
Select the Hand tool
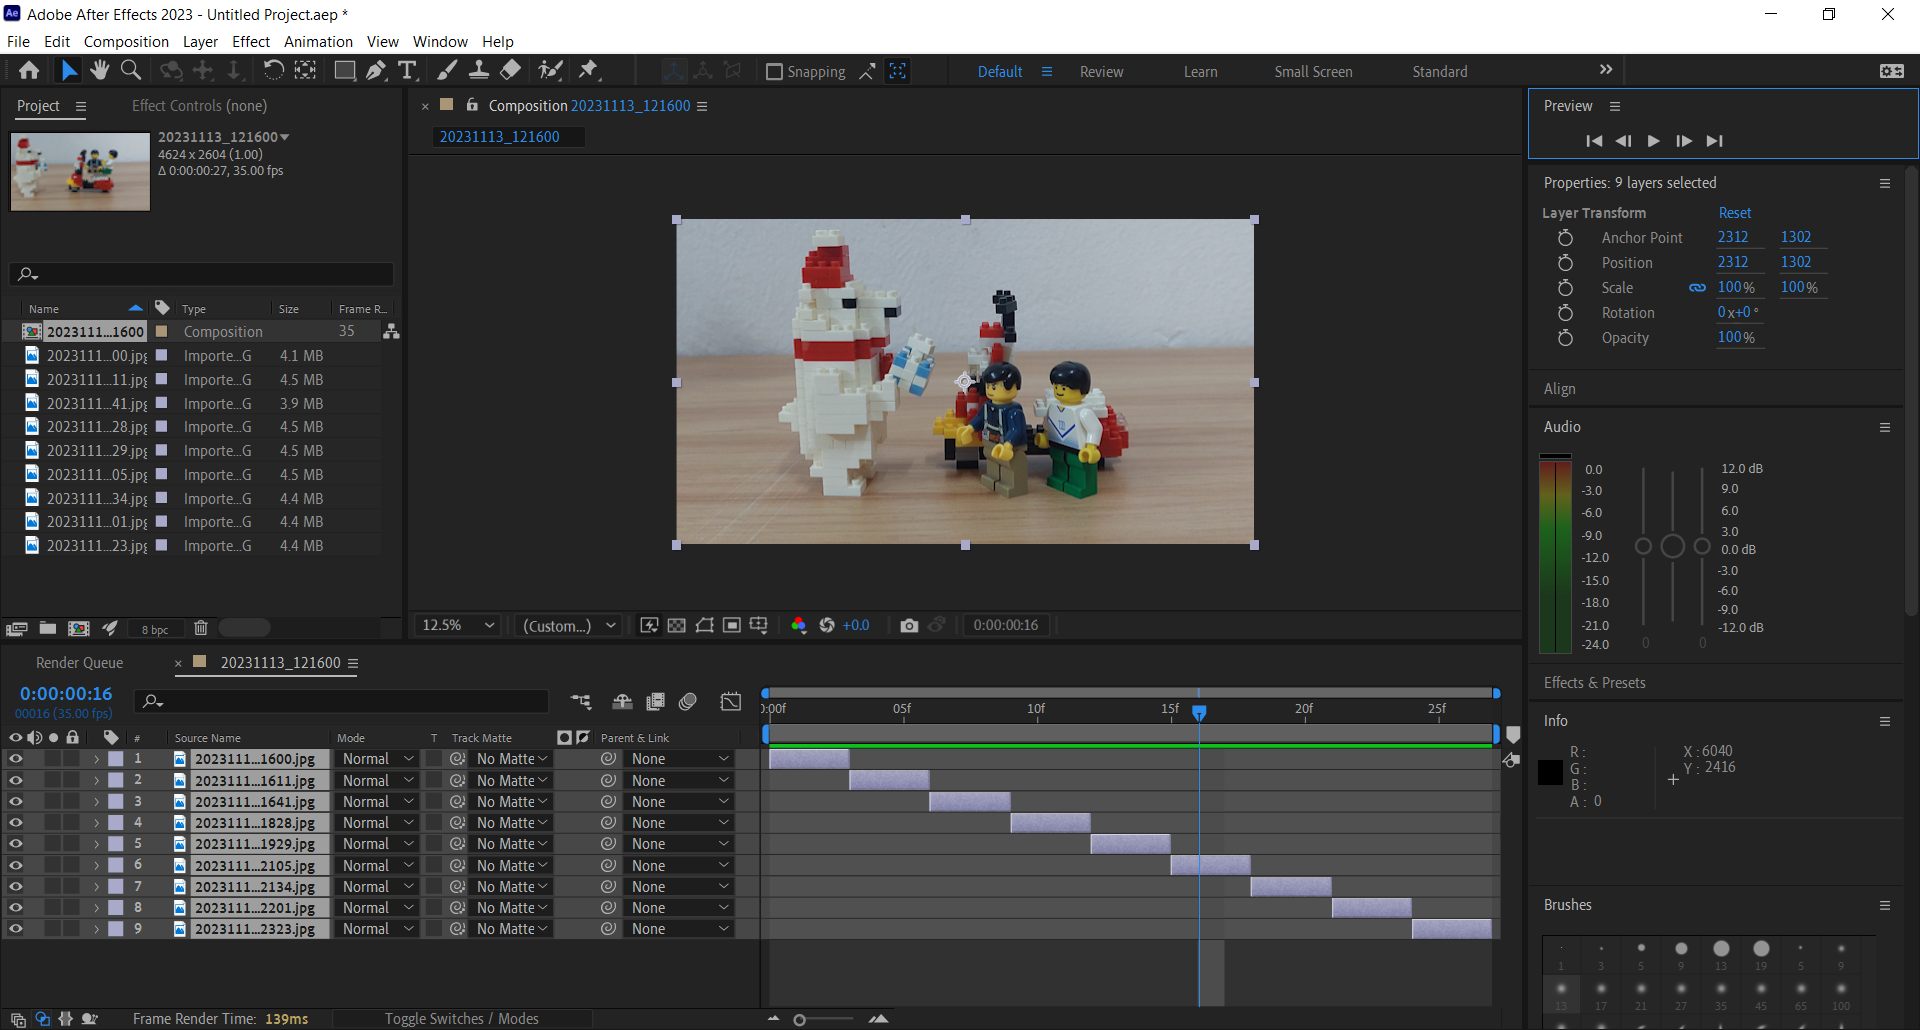point(99,70)
